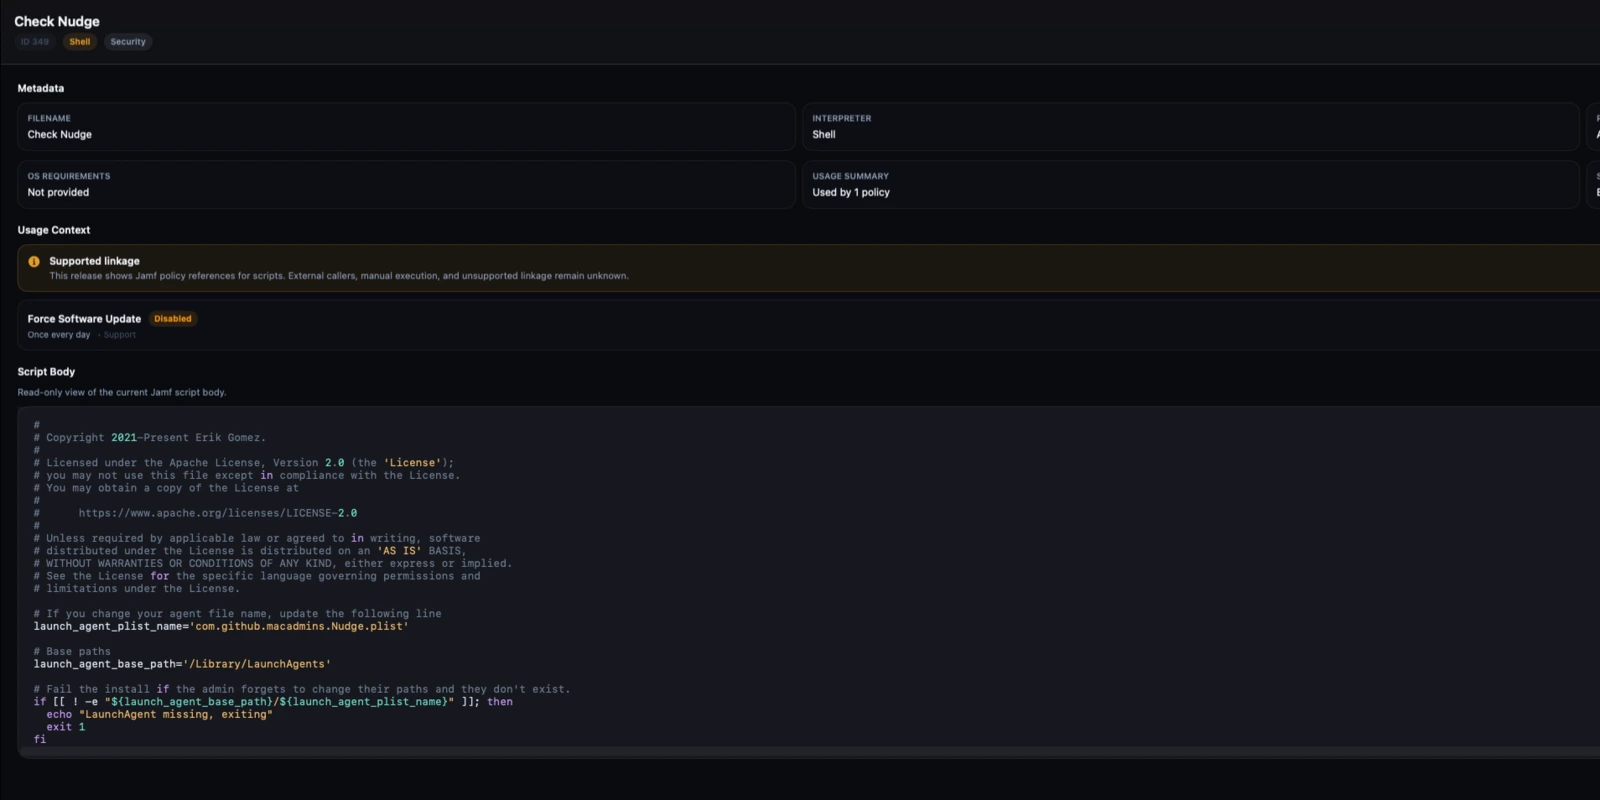Click the ID 349 badge
The height and width of the screenshot is (800, 1600).
coord(35,42)
